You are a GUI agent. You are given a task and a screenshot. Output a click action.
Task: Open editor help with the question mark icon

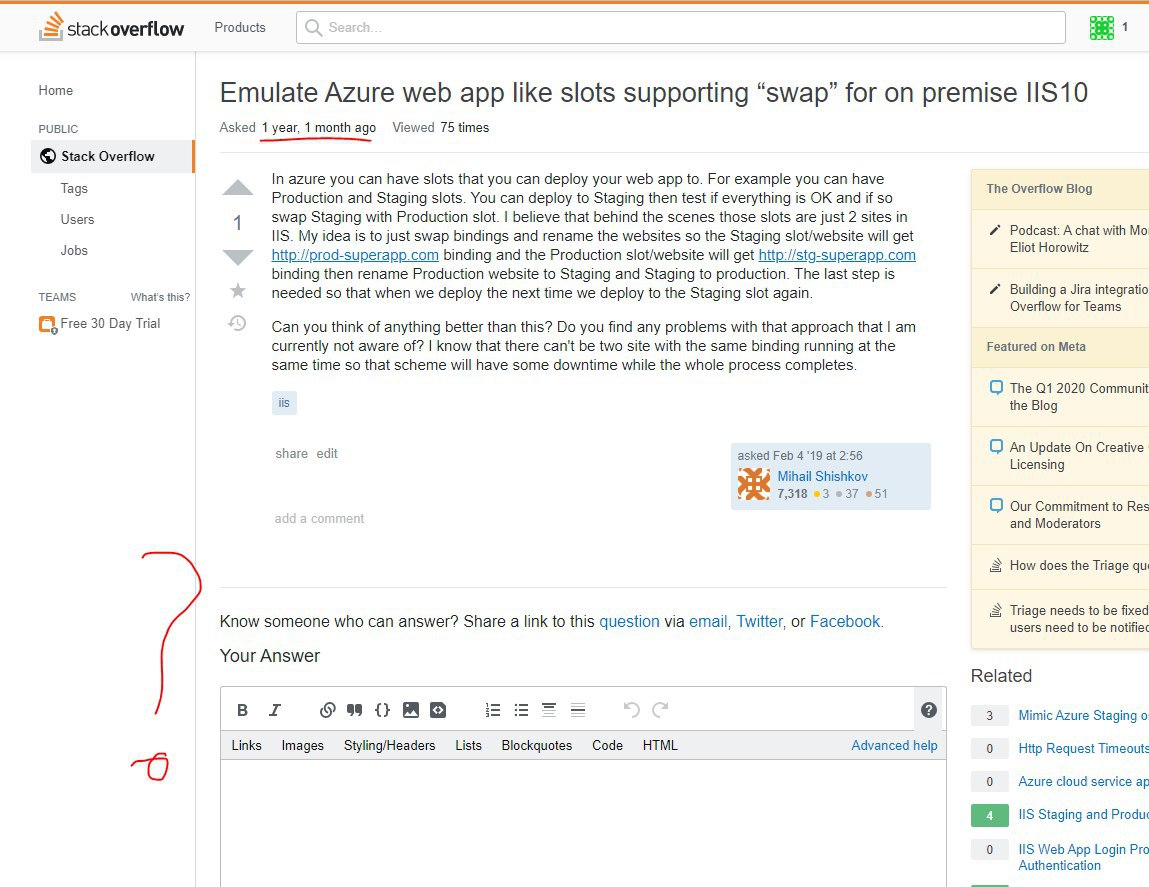pos(928,710)
